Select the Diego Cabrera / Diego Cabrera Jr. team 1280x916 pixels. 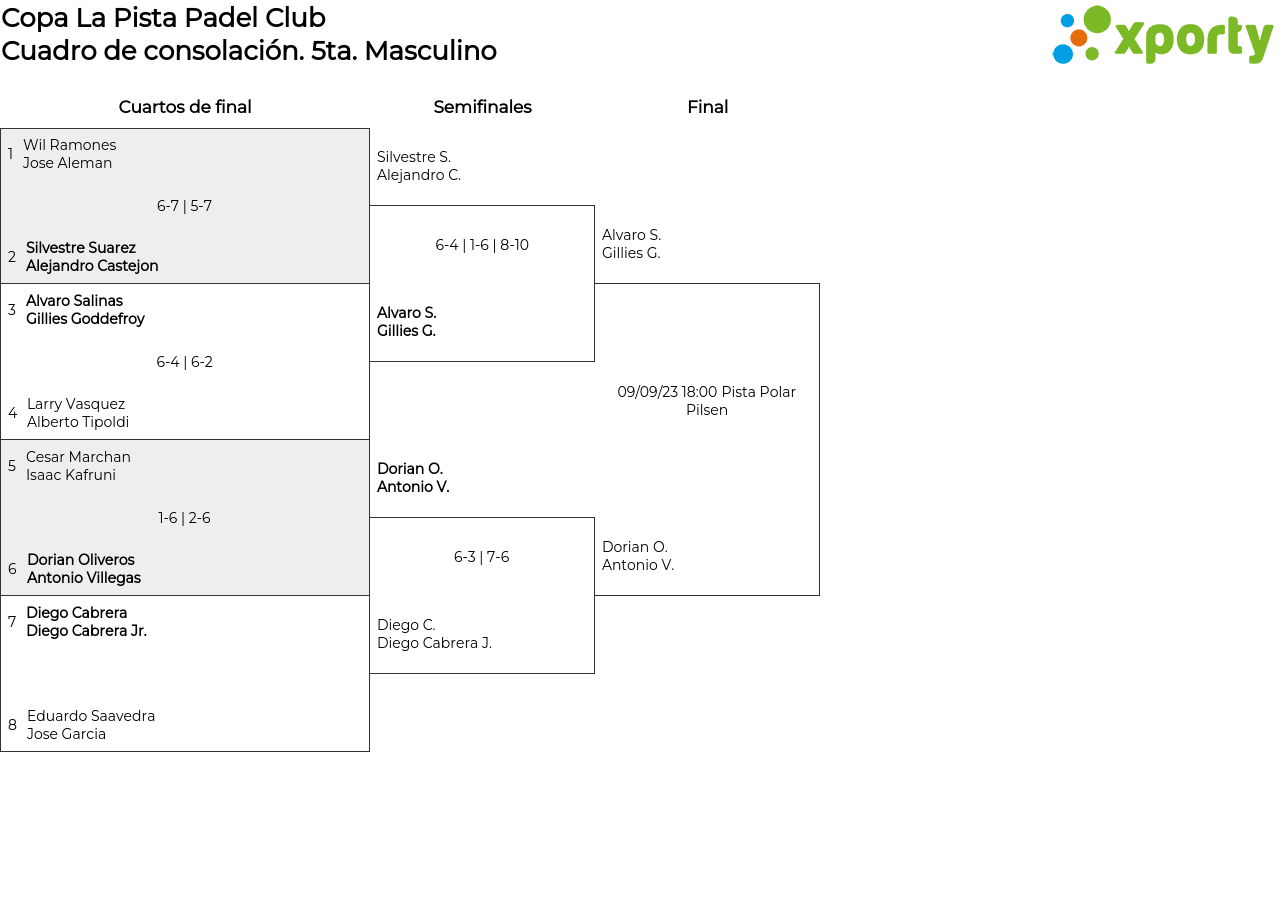pyautogui.click(x=86, y=622)
